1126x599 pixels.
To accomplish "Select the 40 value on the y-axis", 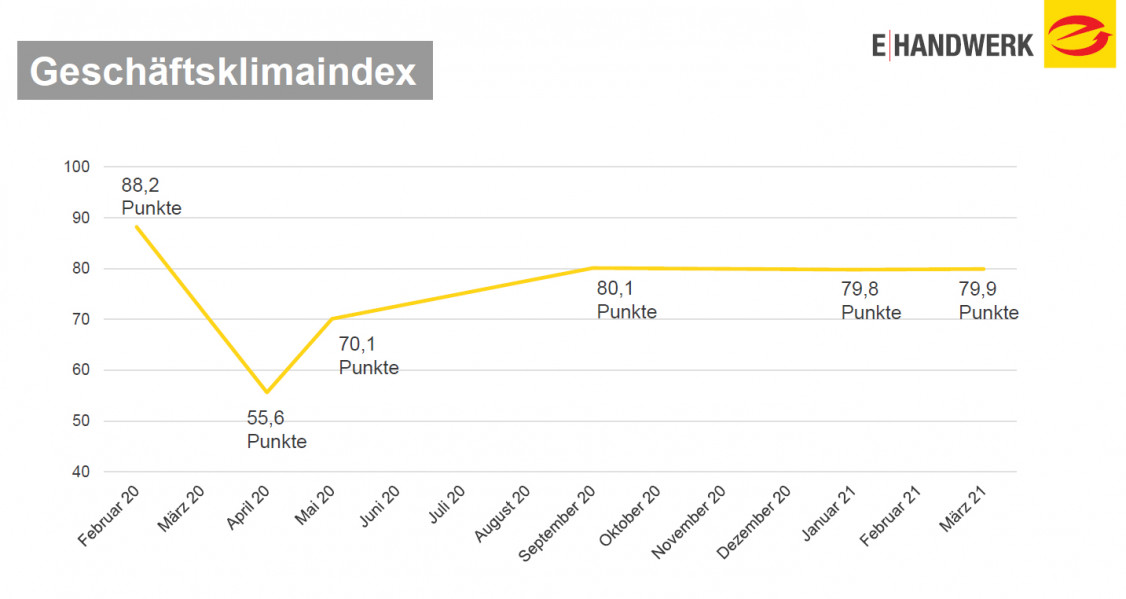I will click(80, 472).
